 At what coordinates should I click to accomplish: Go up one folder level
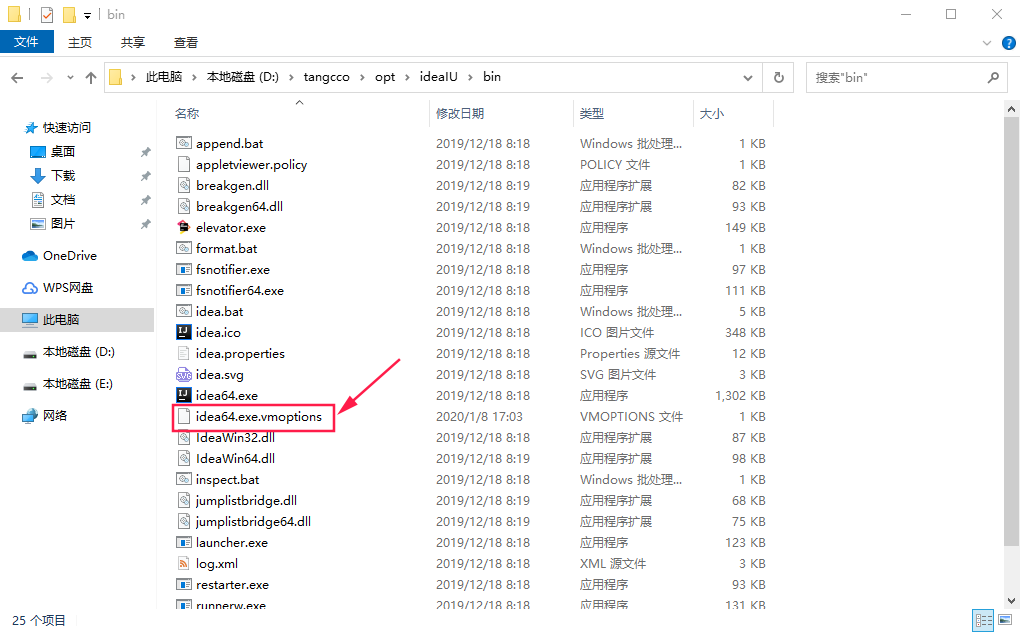tap(90, 78)
